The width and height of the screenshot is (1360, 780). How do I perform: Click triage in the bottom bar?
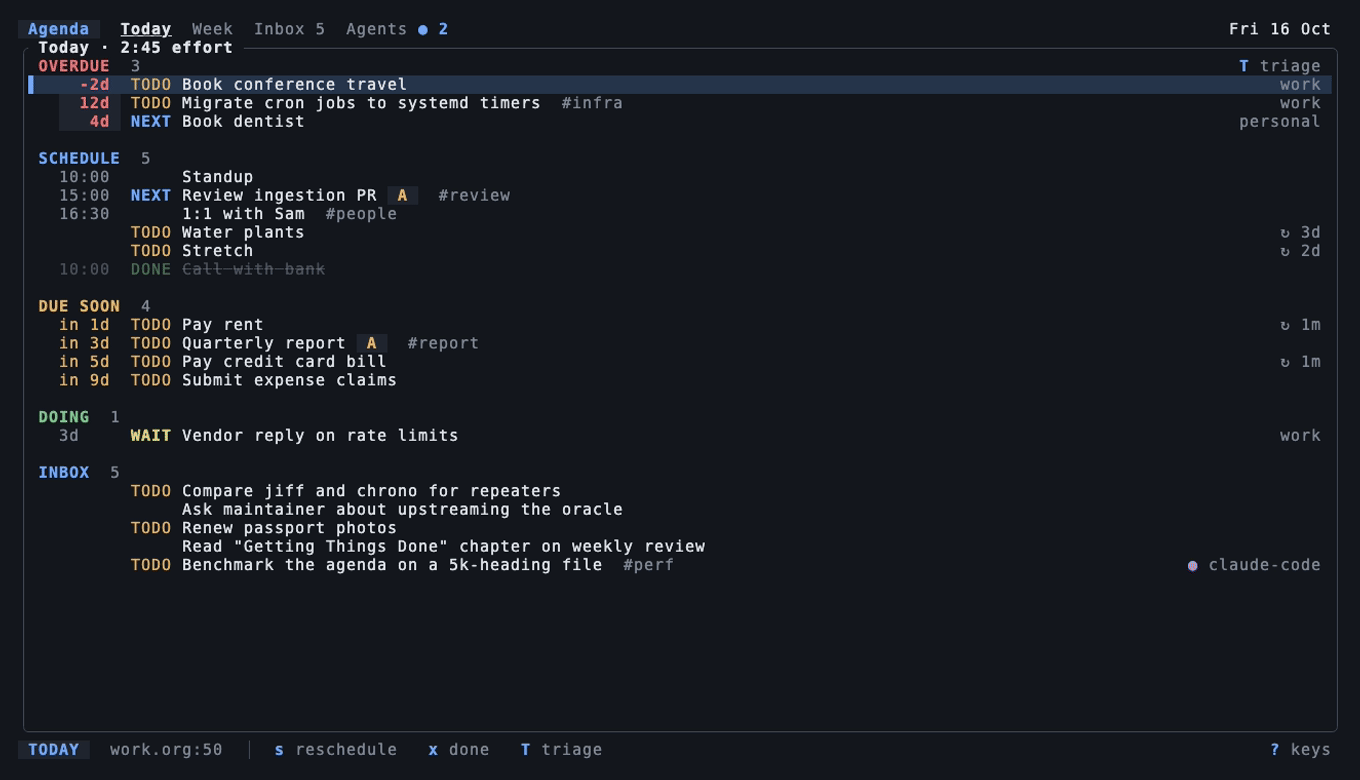click(561, 749)
